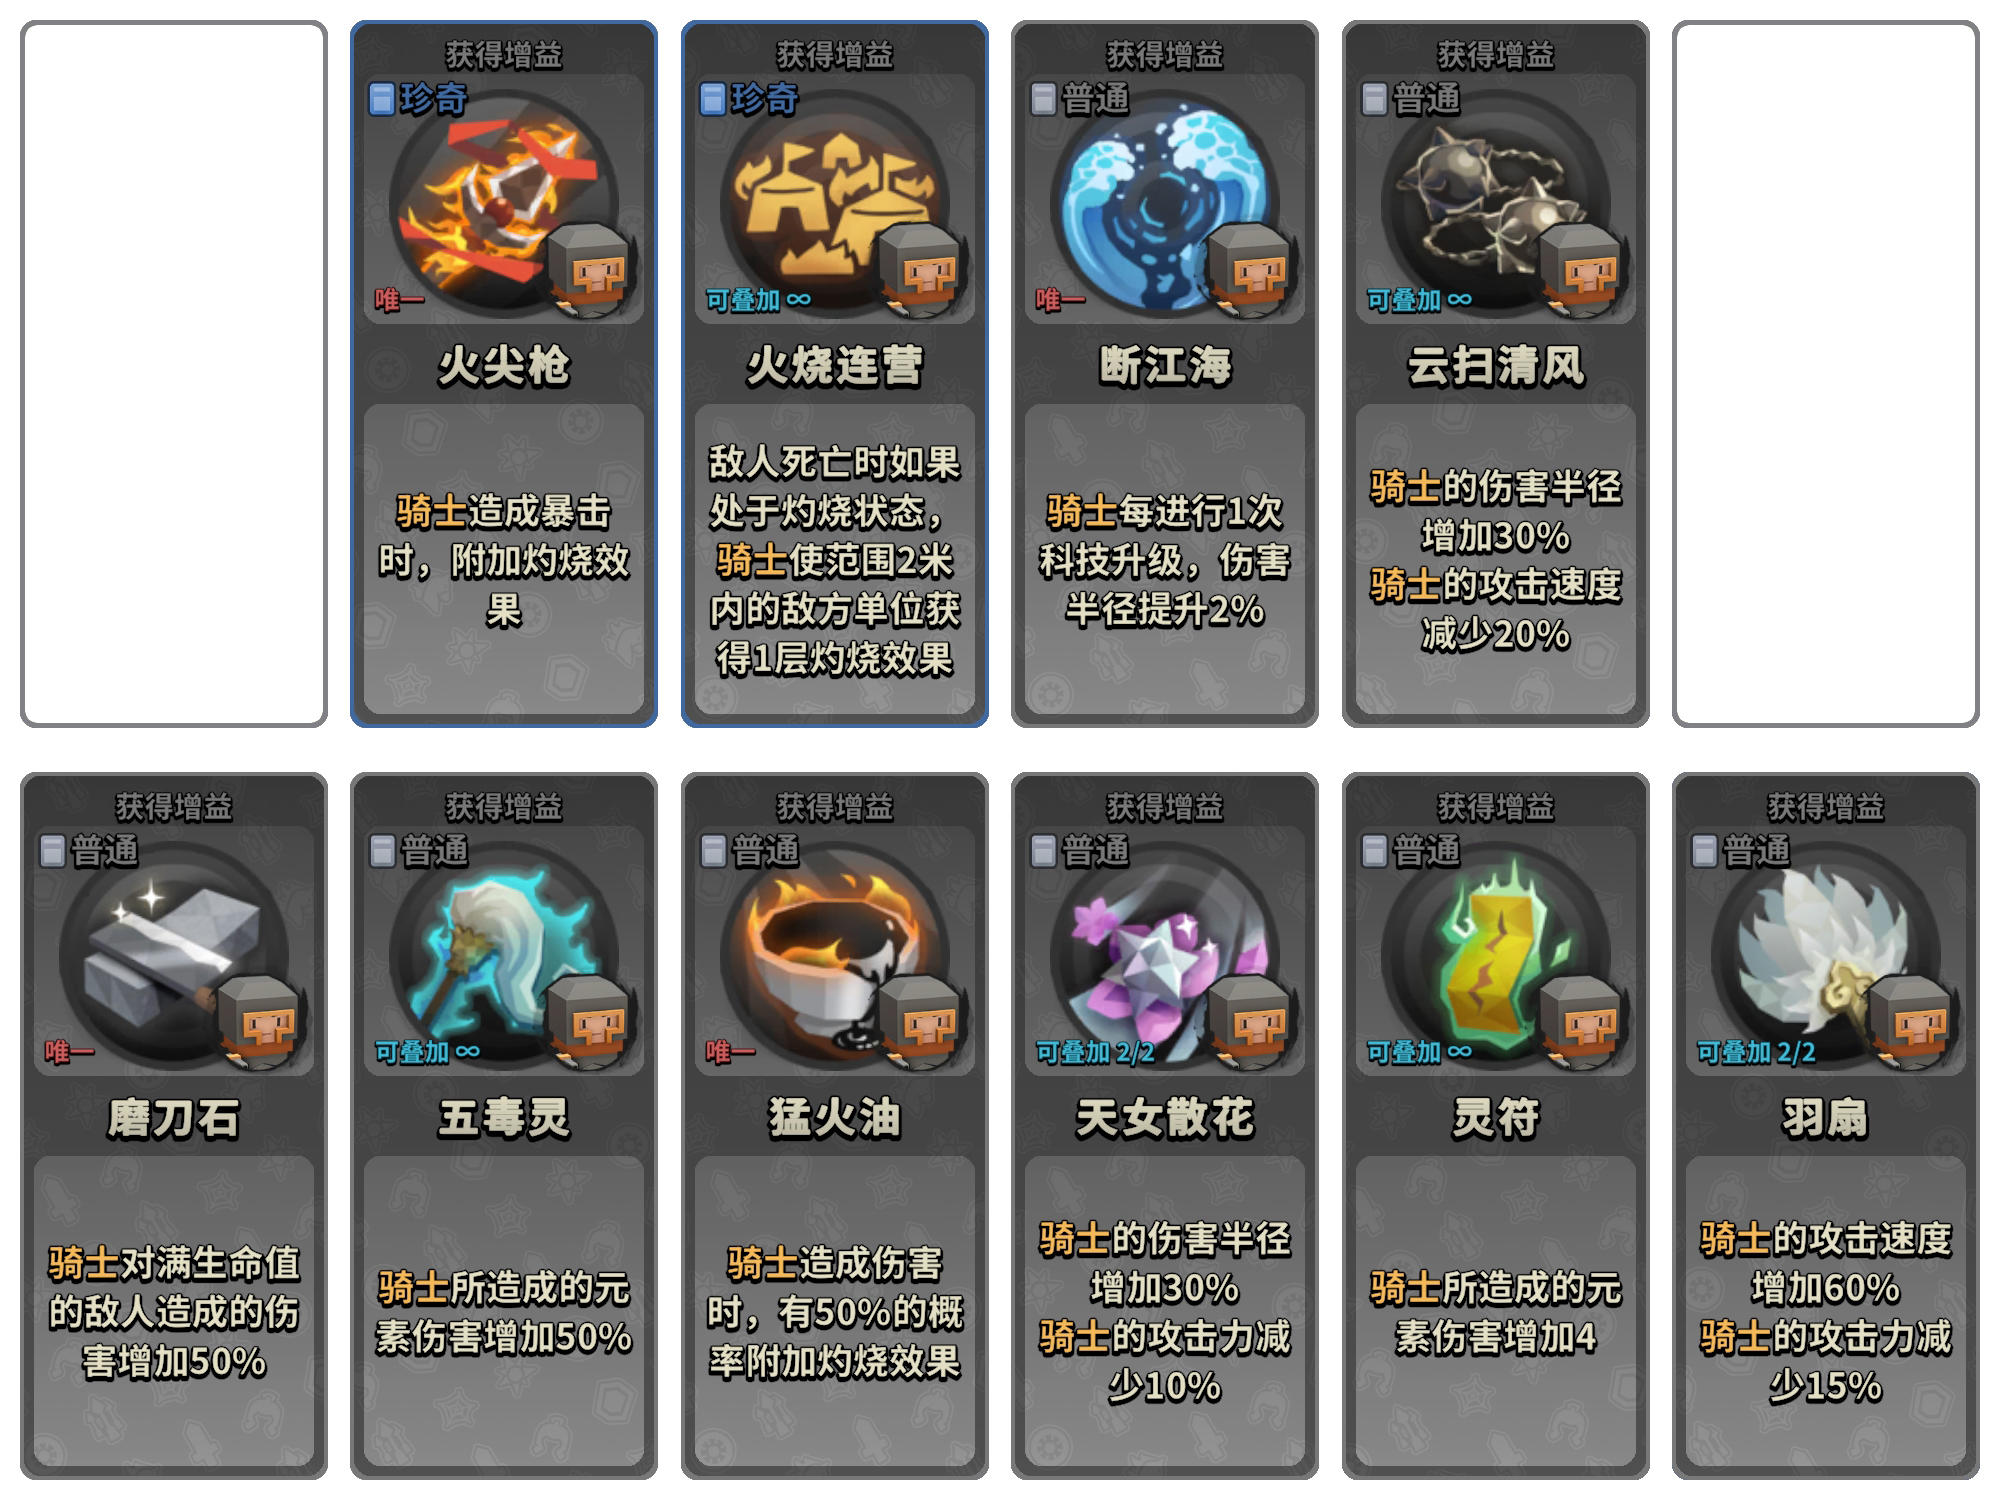This screenshot has height=1500, width=2000.
Task: Open the 灵符 description panel
Action: (x=1496, y=1311)
